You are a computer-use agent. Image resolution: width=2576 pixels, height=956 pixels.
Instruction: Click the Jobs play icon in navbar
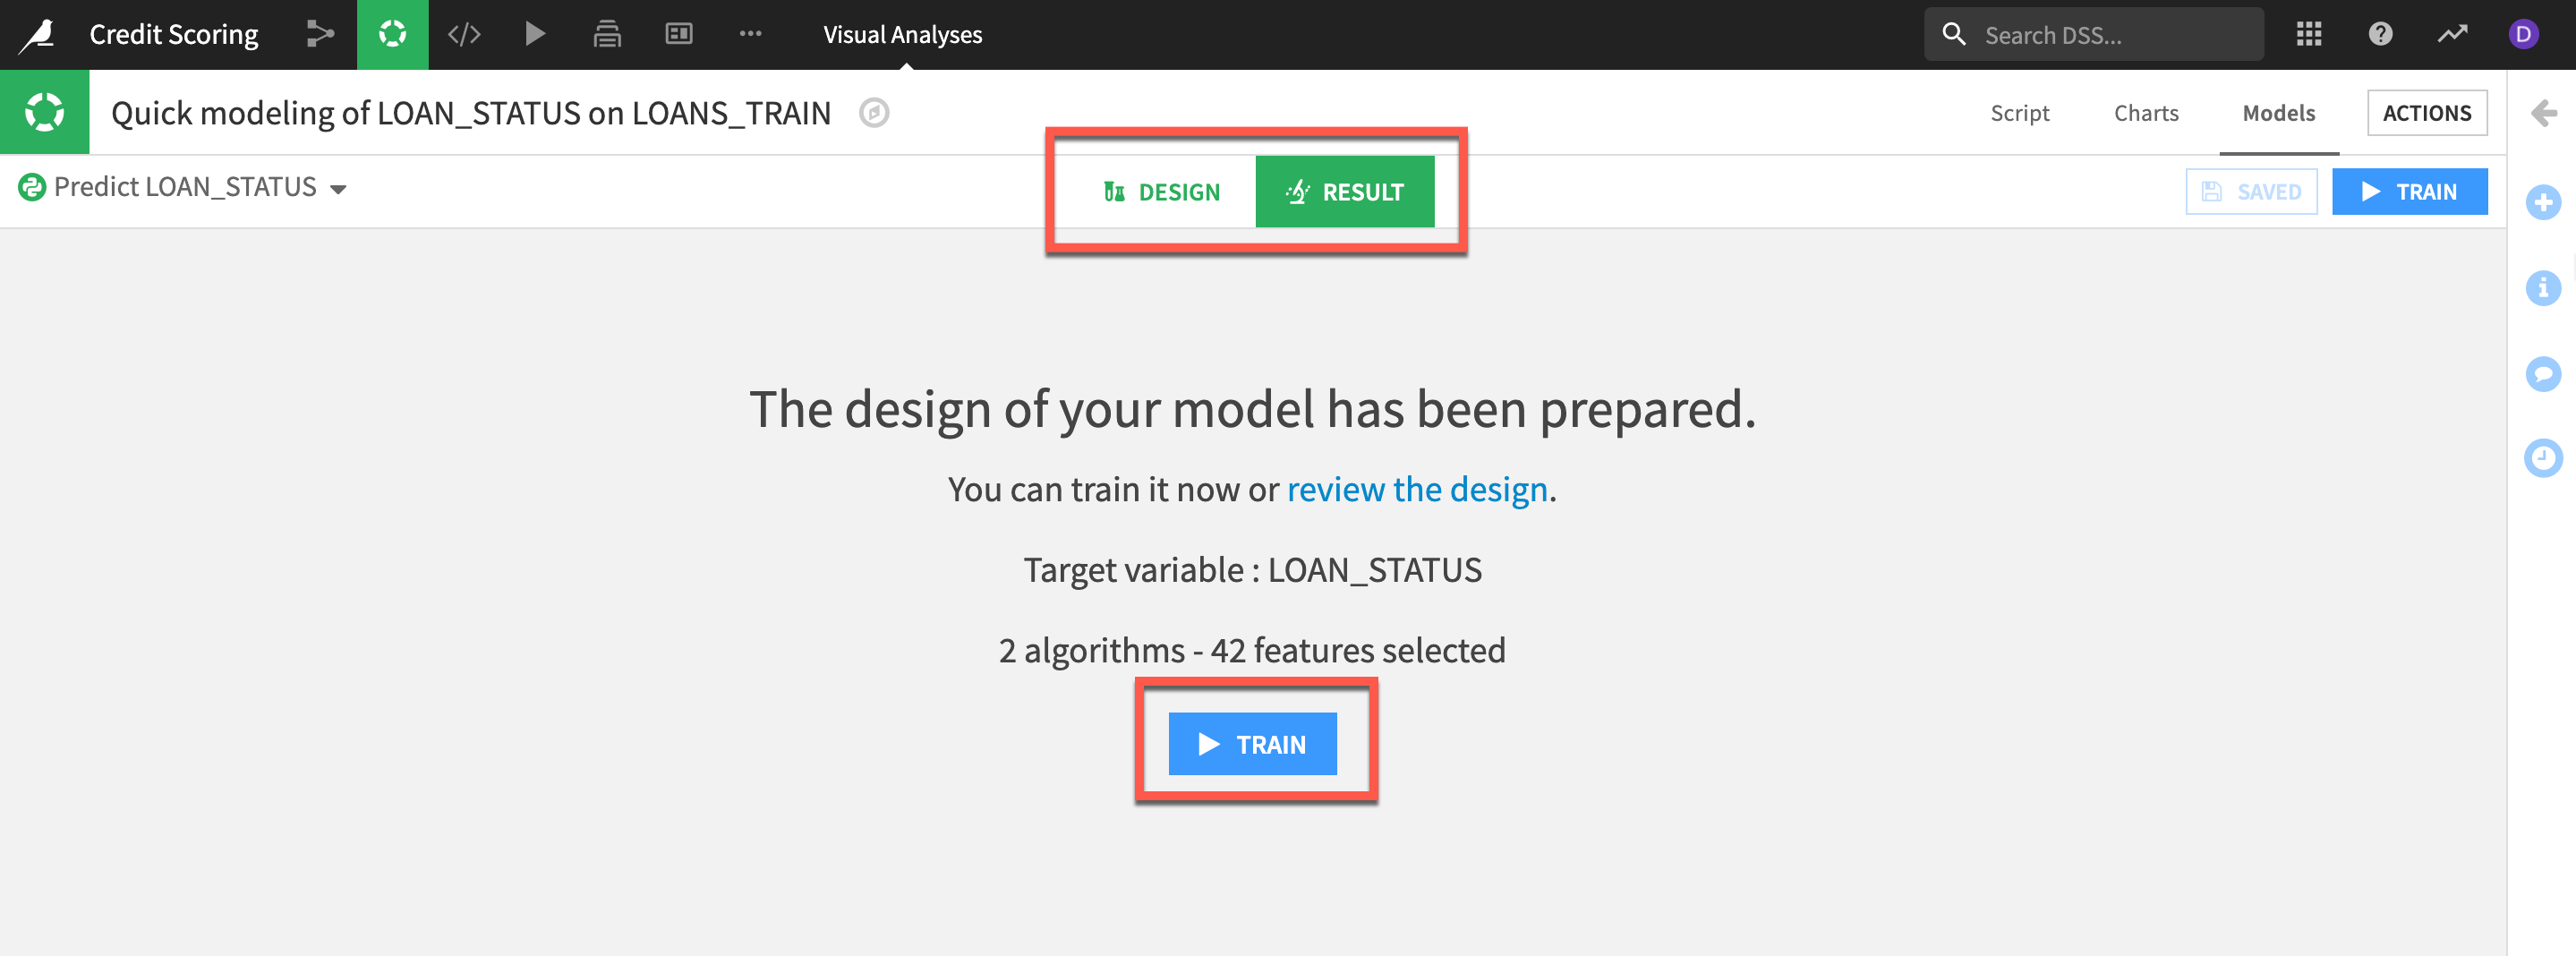coord(535,35)
